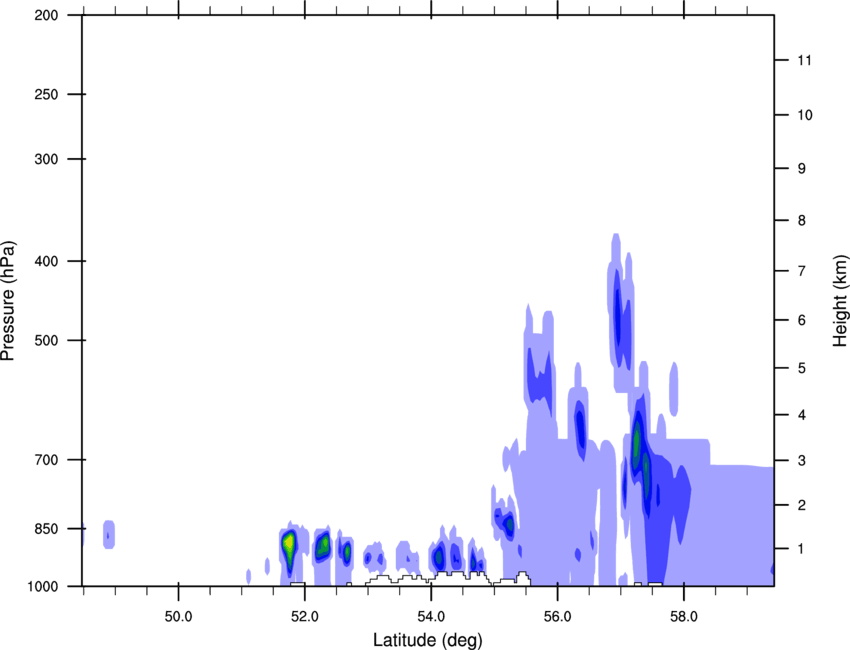Click pressure tick label 500

[x=46, y=340]
